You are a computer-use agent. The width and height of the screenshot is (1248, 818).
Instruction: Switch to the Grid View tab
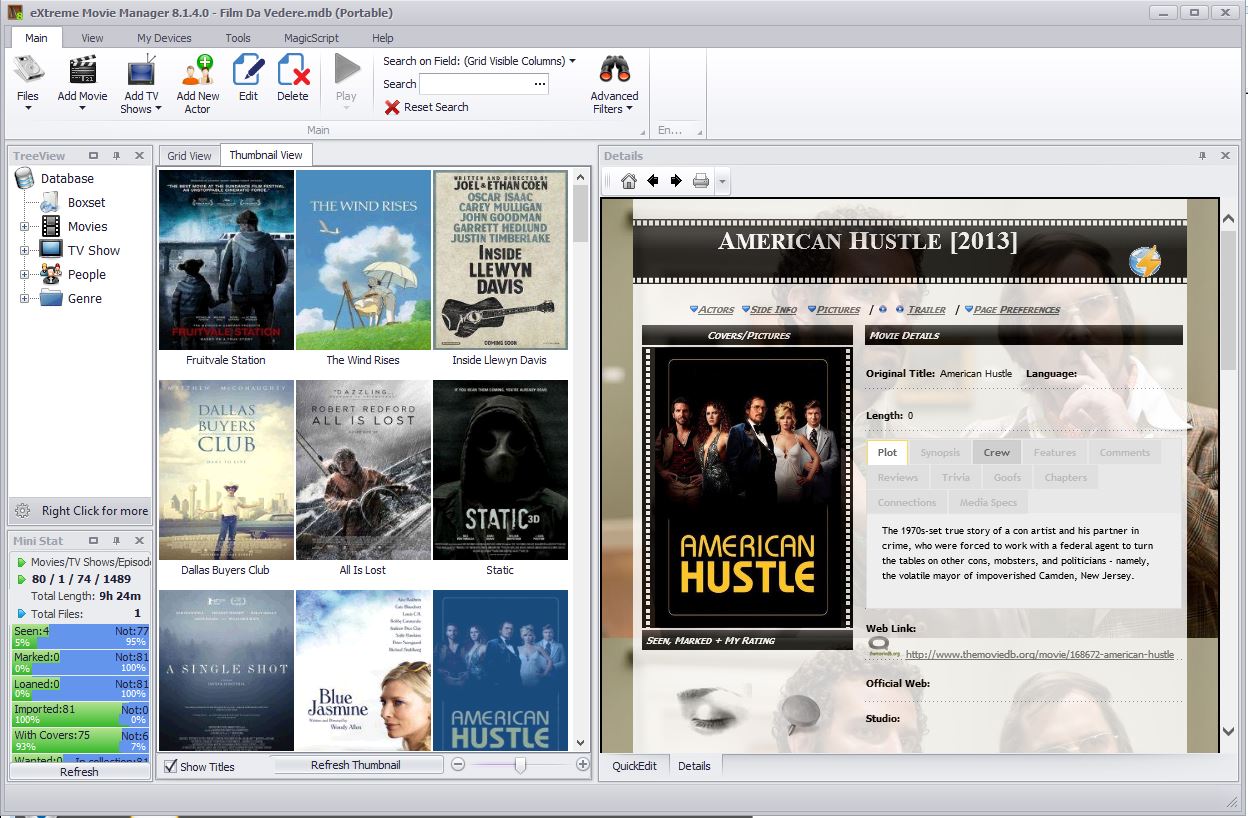189,156
